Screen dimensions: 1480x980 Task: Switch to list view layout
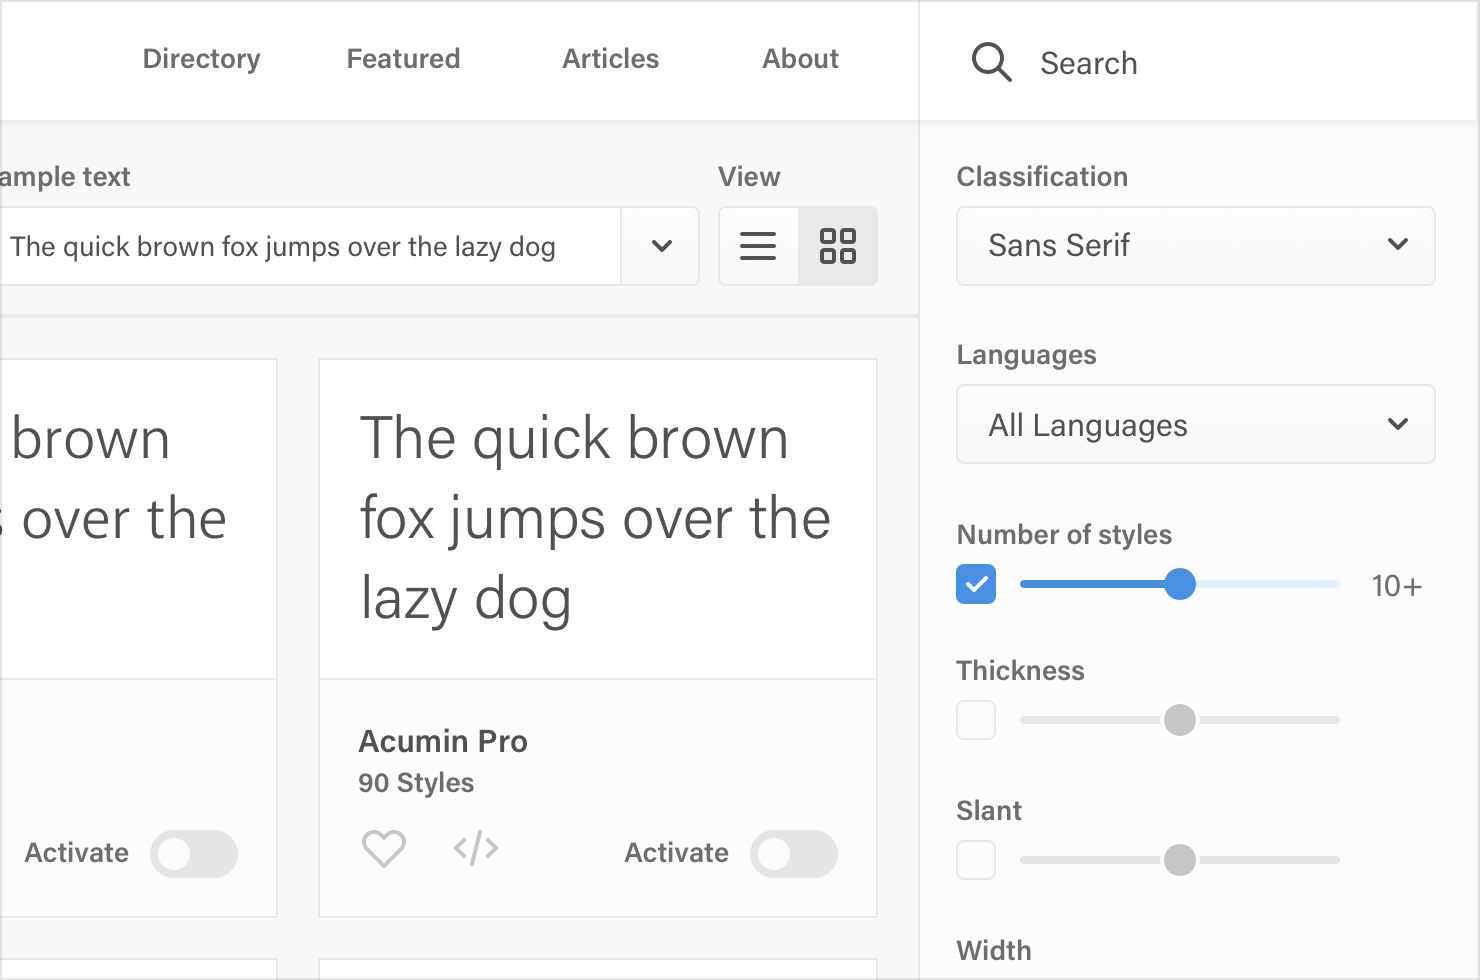(758, 246)
